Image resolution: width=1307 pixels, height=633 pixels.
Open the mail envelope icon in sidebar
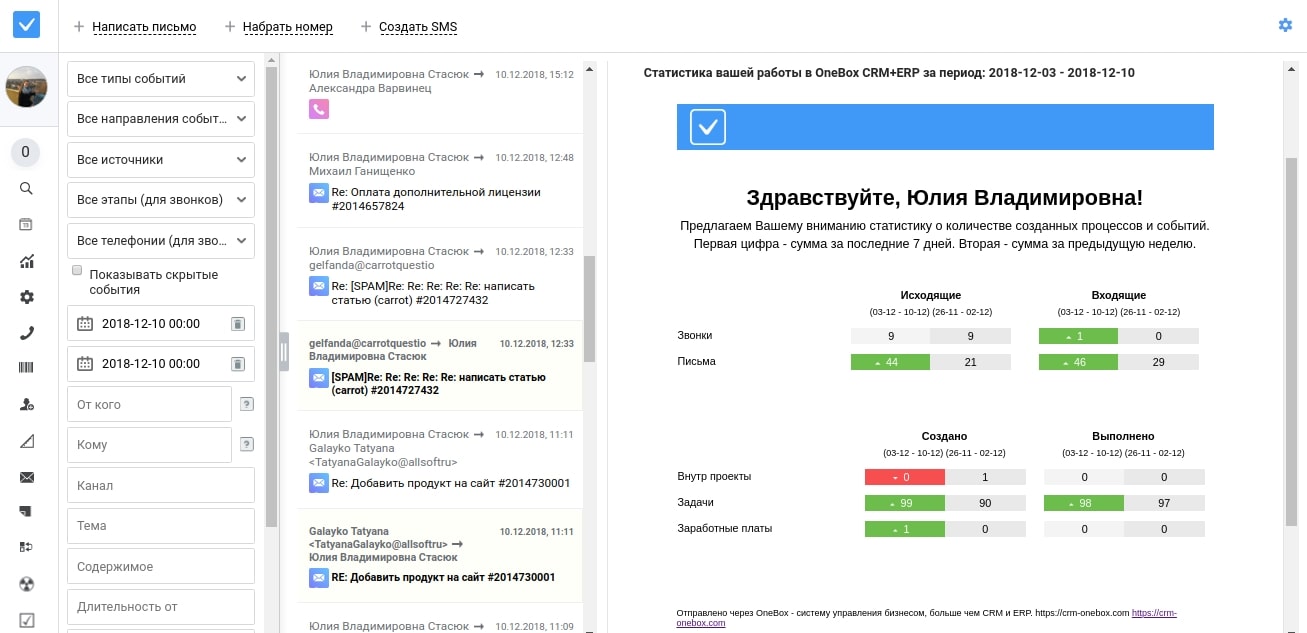(26, 477)
